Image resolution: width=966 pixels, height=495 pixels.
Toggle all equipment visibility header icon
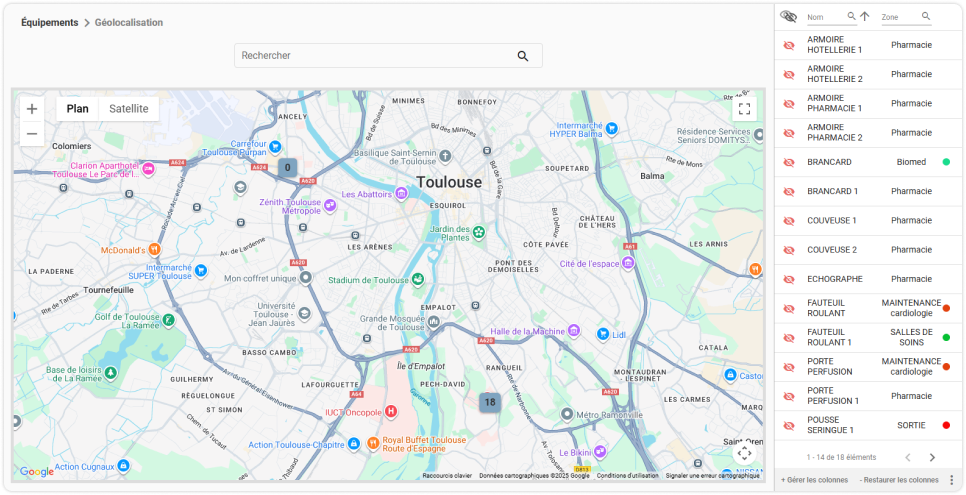click(x=789, y=17)
